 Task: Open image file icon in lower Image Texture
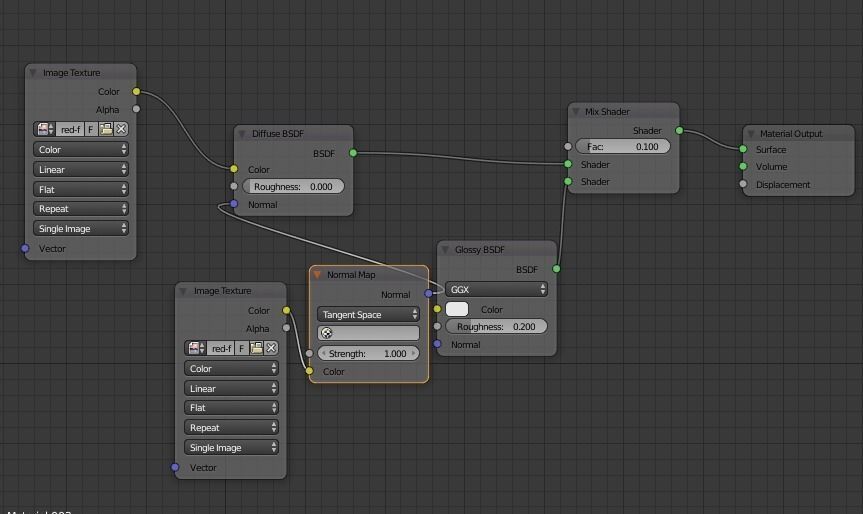[x=256, y=348]
